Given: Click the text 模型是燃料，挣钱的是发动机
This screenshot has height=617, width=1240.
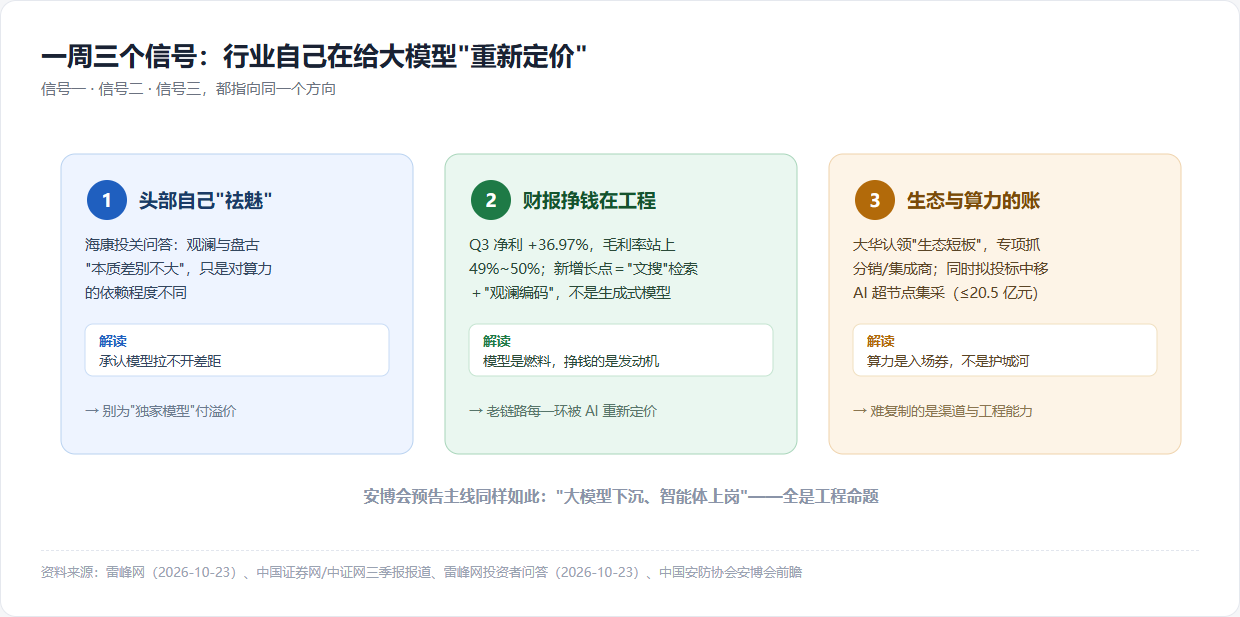Looking at the screenshot, I should pos(571,360).
